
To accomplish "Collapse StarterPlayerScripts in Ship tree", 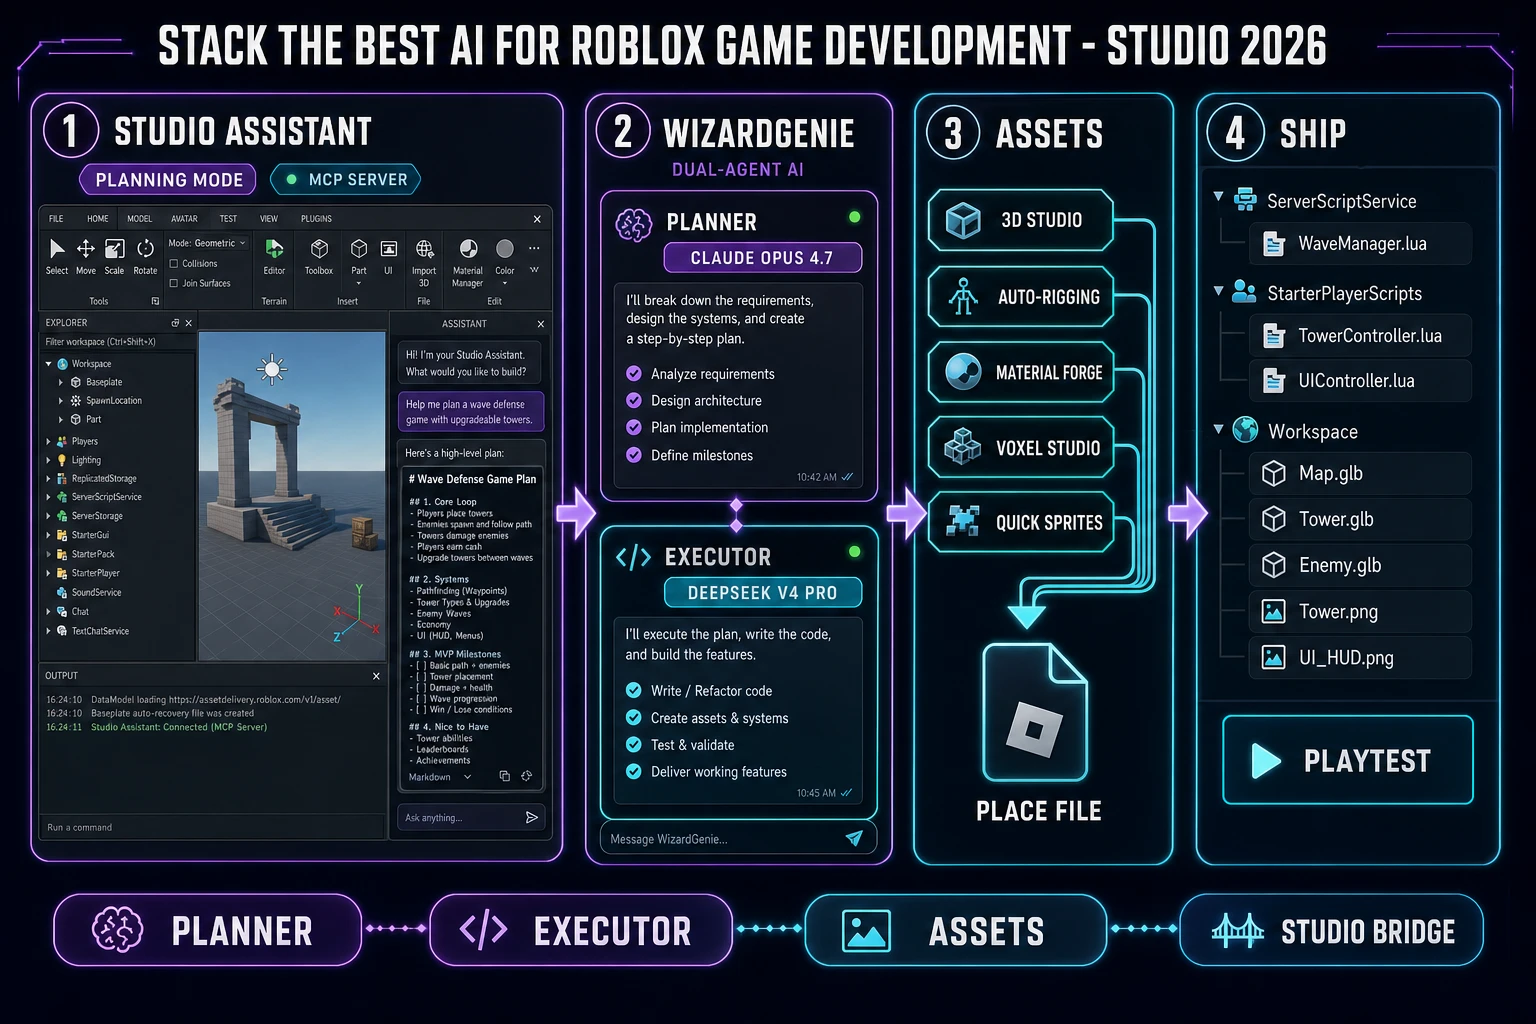I will click(1218, 291).
